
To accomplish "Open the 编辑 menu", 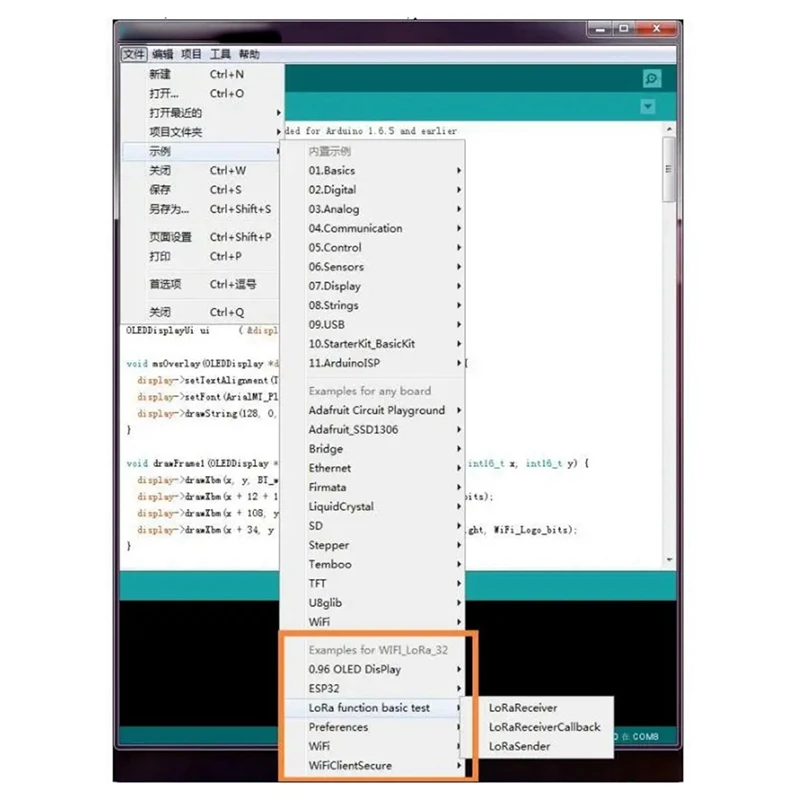I will 163,54.
